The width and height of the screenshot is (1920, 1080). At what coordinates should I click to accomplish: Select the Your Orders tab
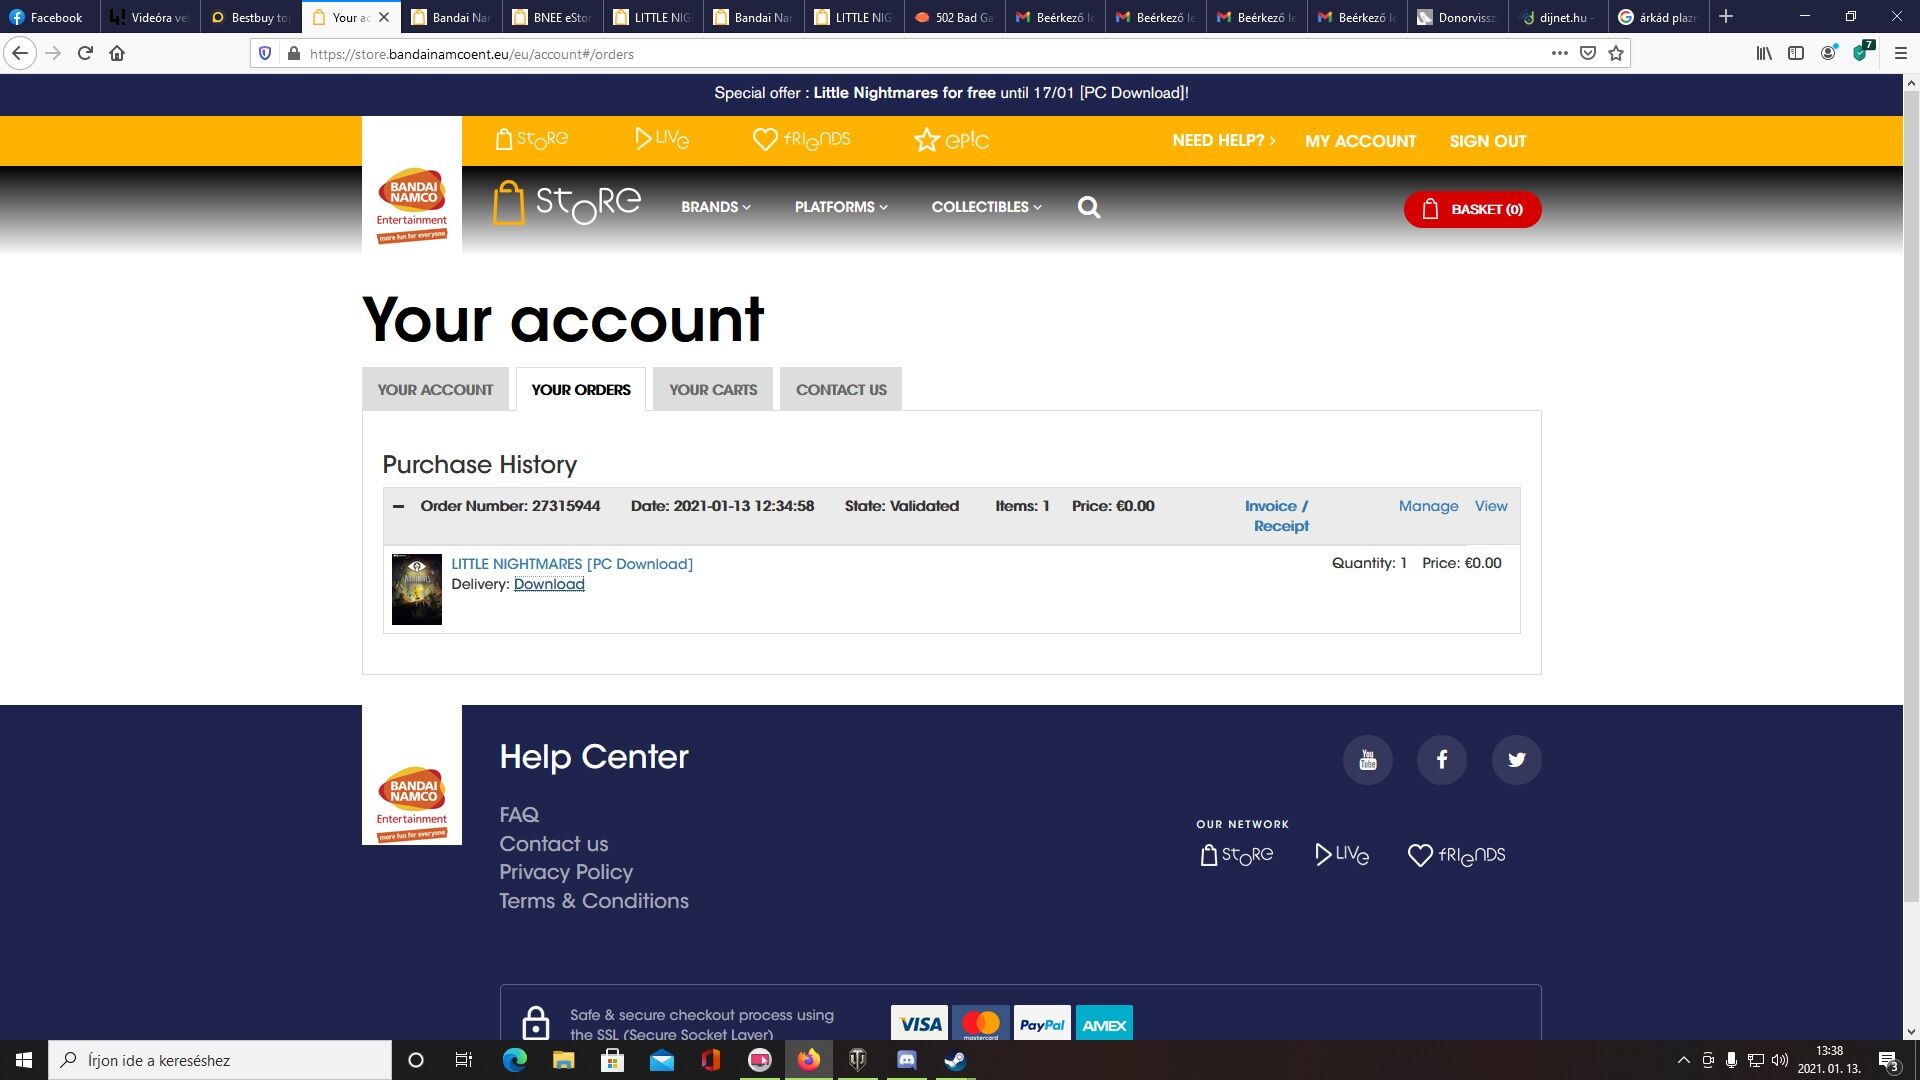[x=581, y=389]
